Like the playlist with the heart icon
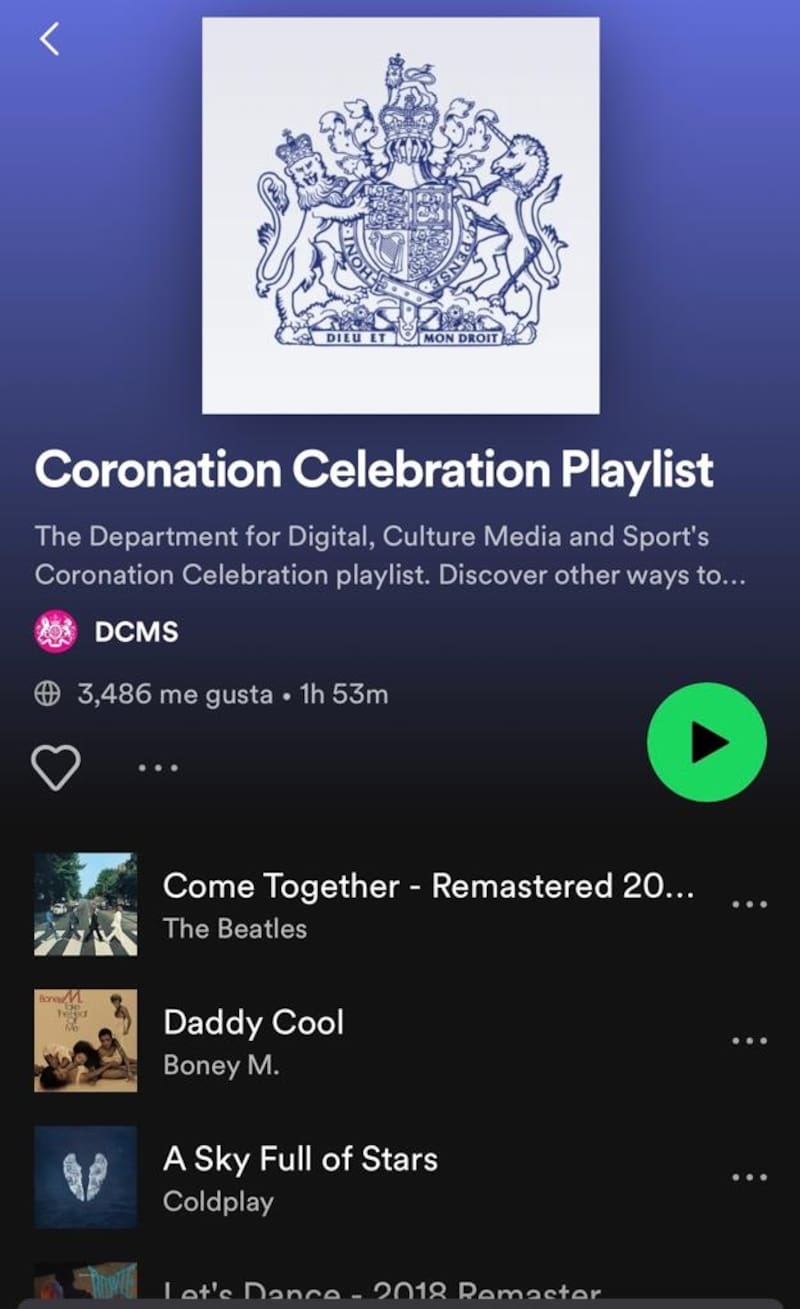 55,767
